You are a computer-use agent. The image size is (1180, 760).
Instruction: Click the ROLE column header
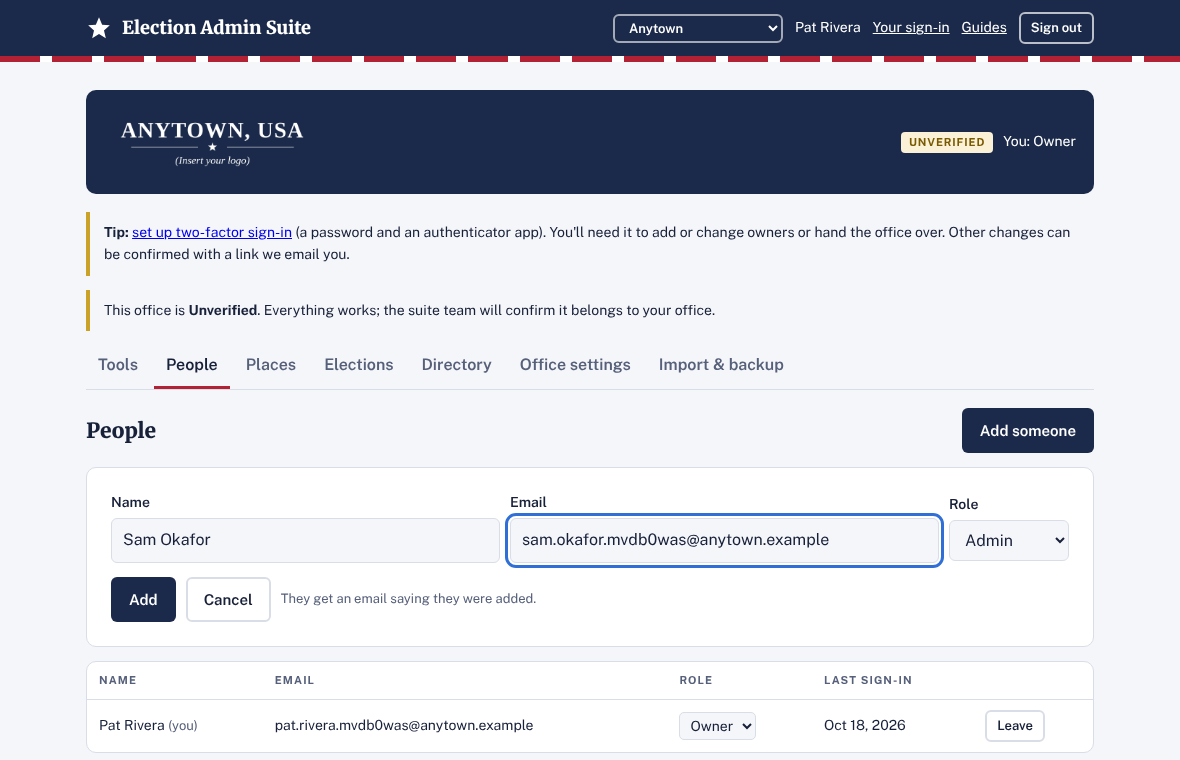point(695,680)
